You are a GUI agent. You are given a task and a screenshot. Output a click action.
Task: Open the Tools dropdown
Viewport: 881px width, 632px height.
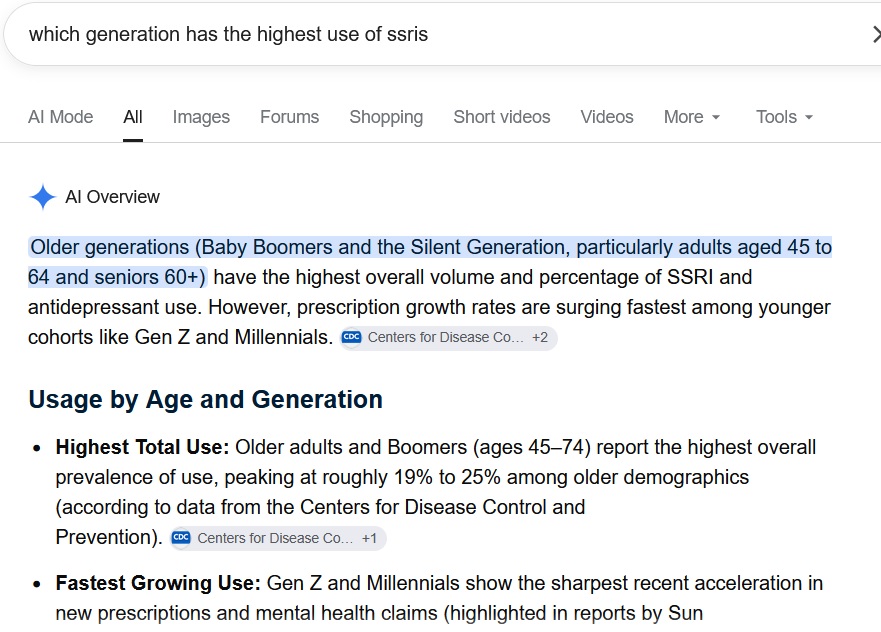pyautogui.click(x=784, y=117)
